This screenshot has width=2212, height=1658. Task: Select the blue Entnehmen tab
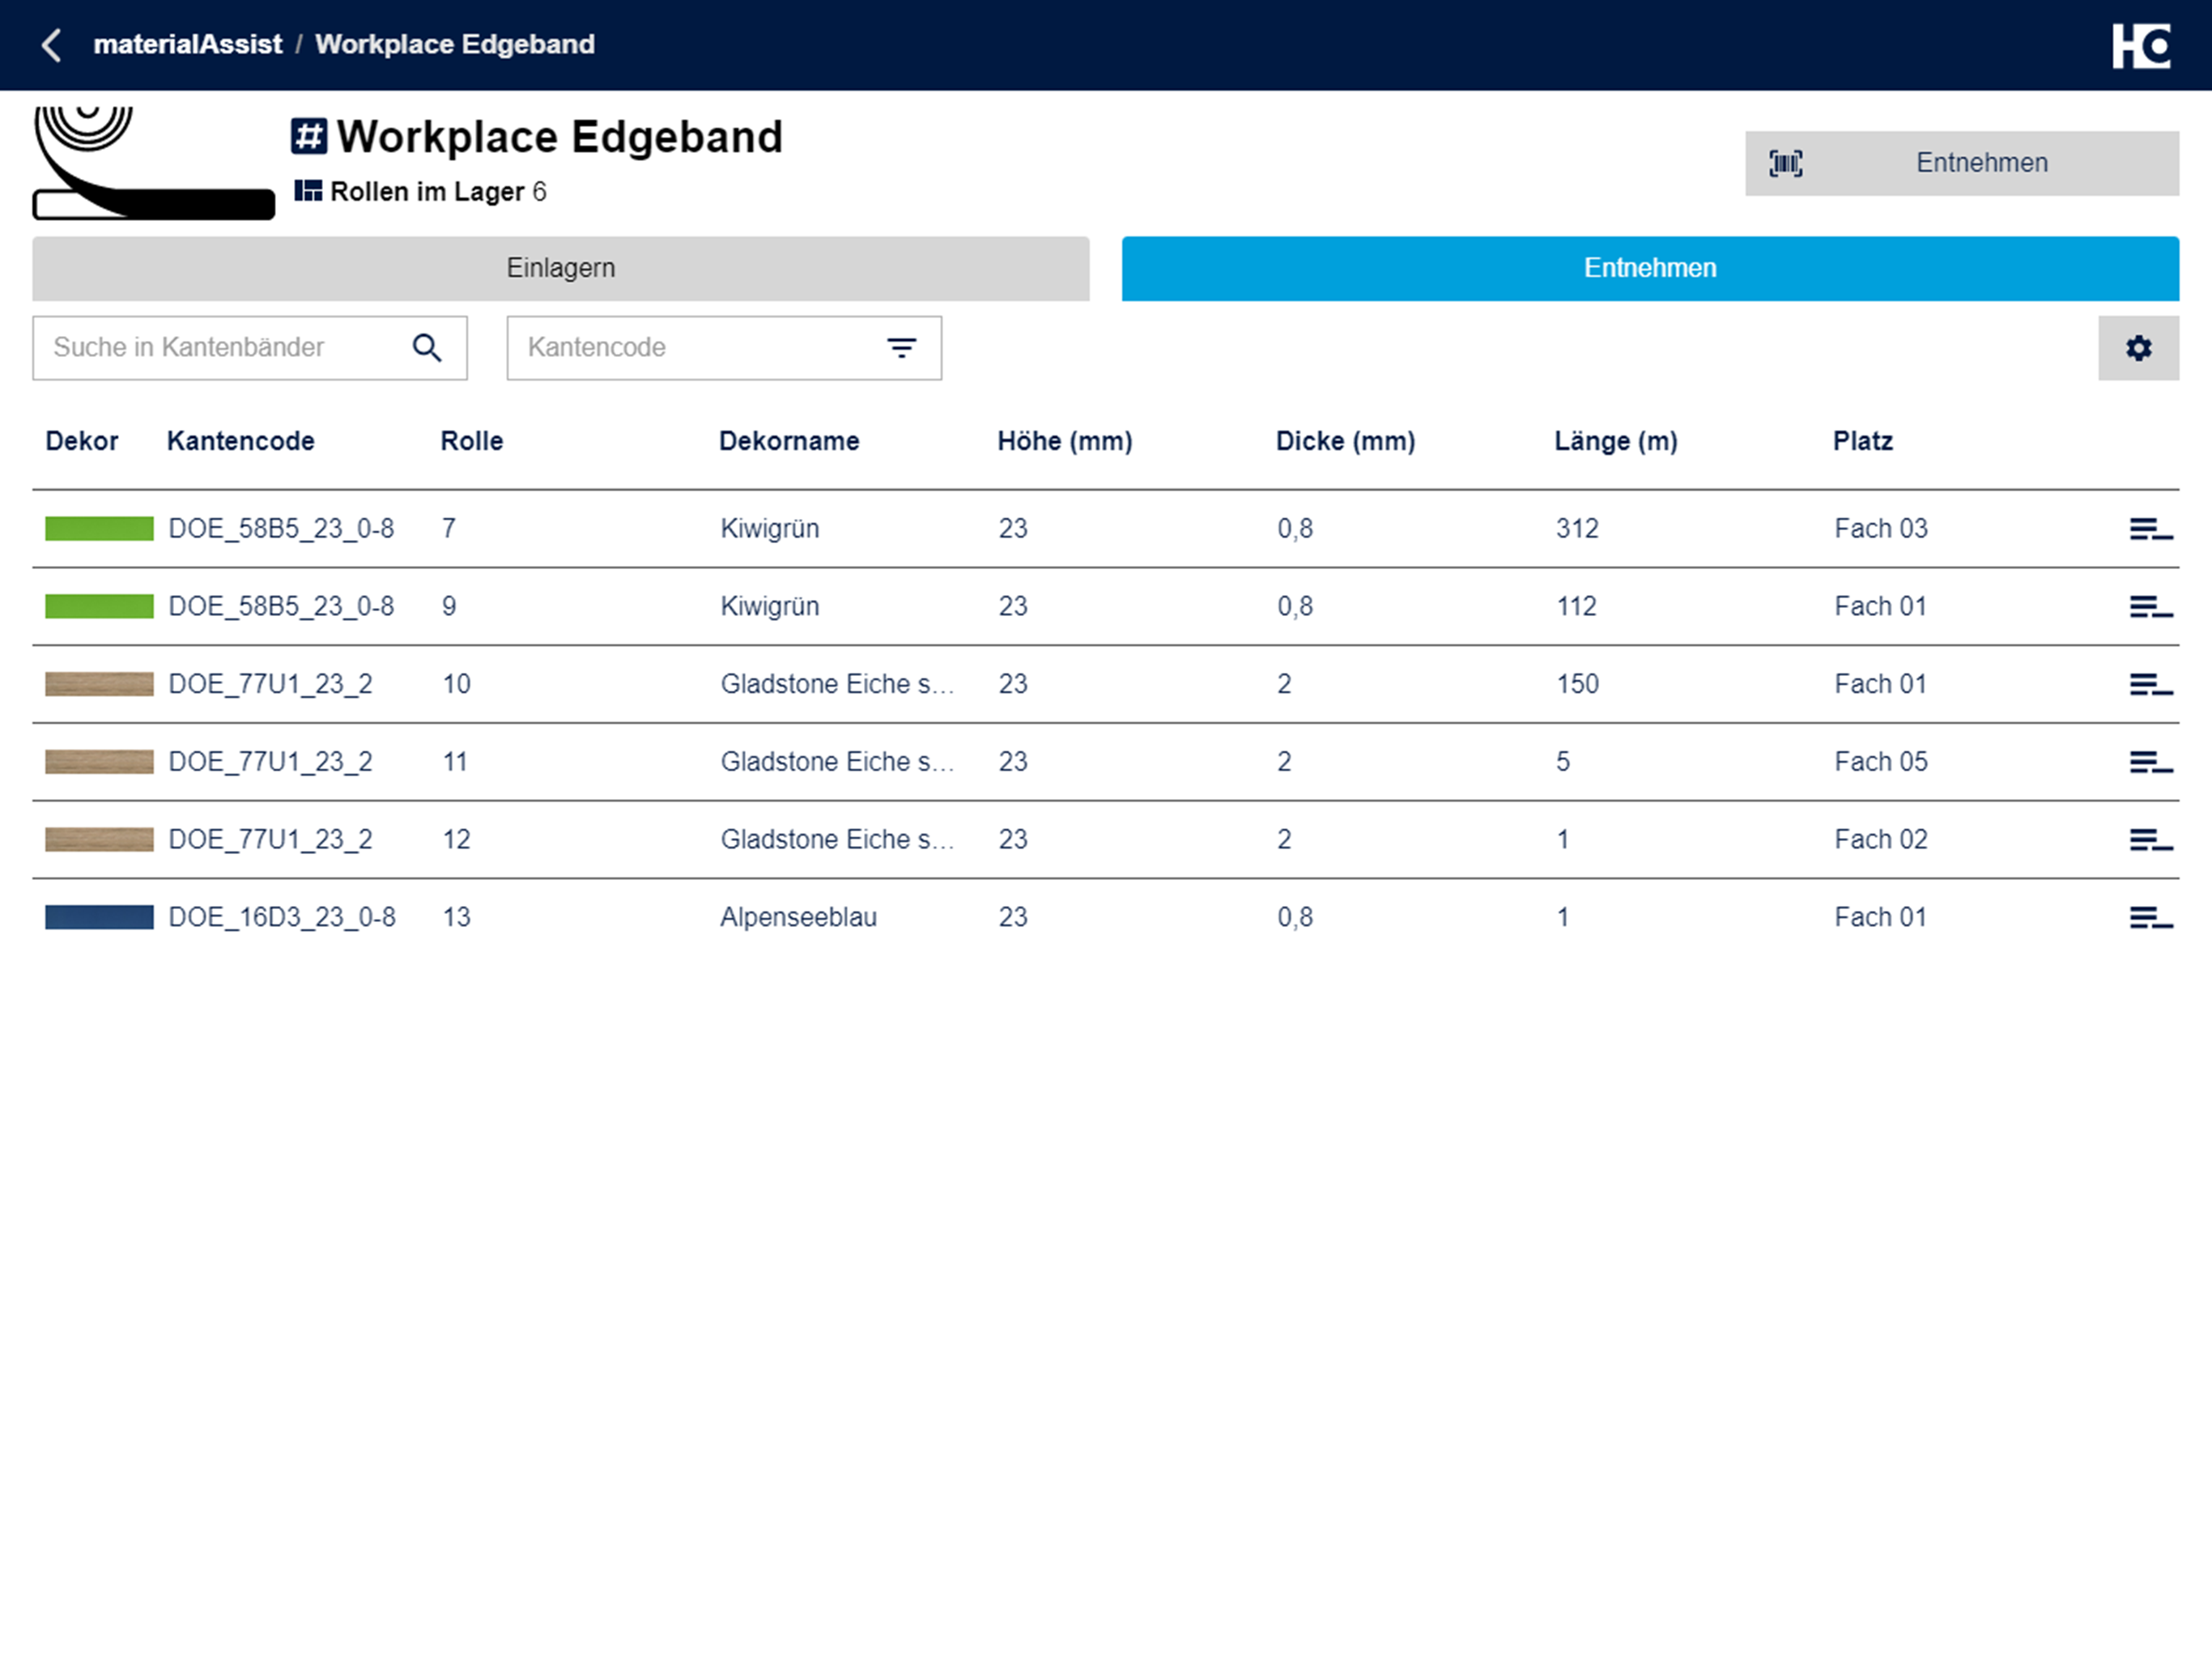(1650, 268)
